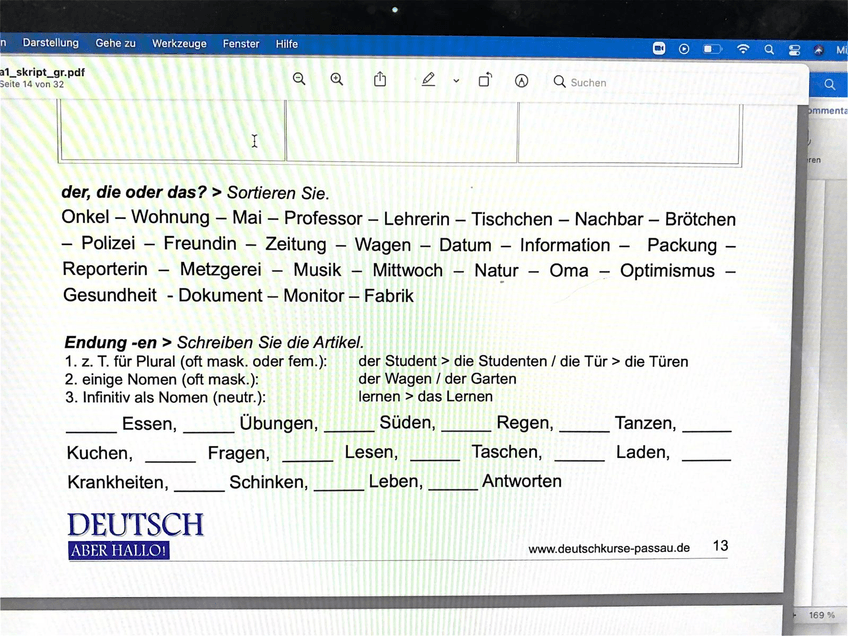Open the Hilfe menu
The width and height of the screenshot is (848, 636).
[x=287, y=44]
